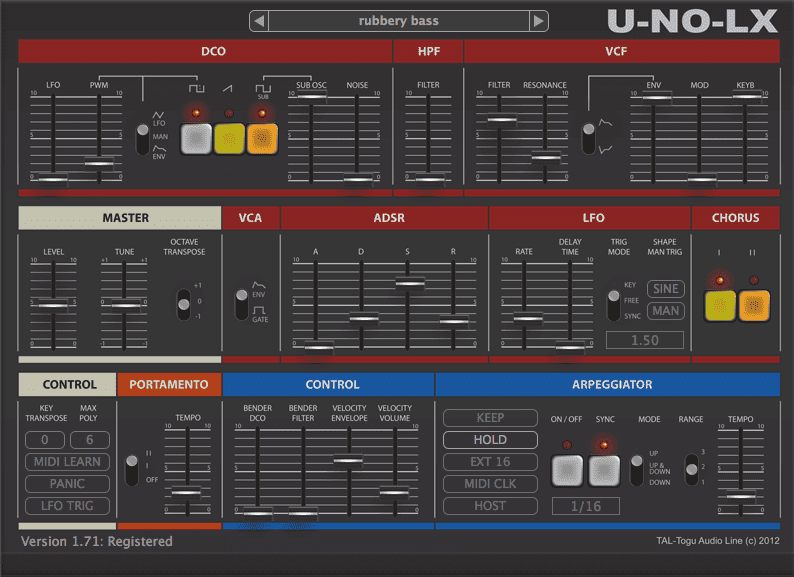Adjust the VCF ENV amount slider
This screenshot has height=577, width=794.
pyautogui.click(x=657, y=96)
